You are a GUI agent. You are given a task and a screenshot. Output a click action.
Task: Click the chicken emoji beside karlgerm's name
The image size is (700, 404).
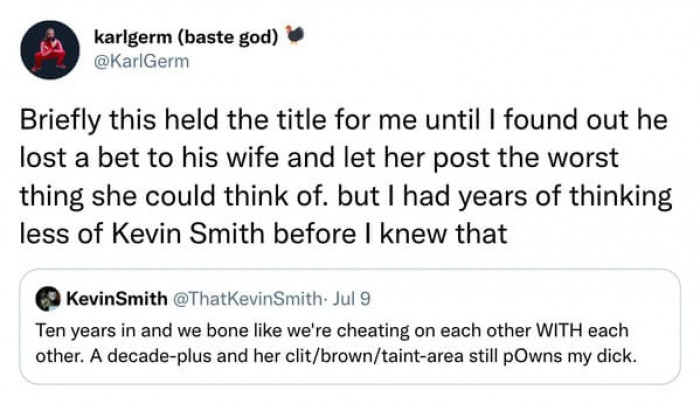[295, 37]
